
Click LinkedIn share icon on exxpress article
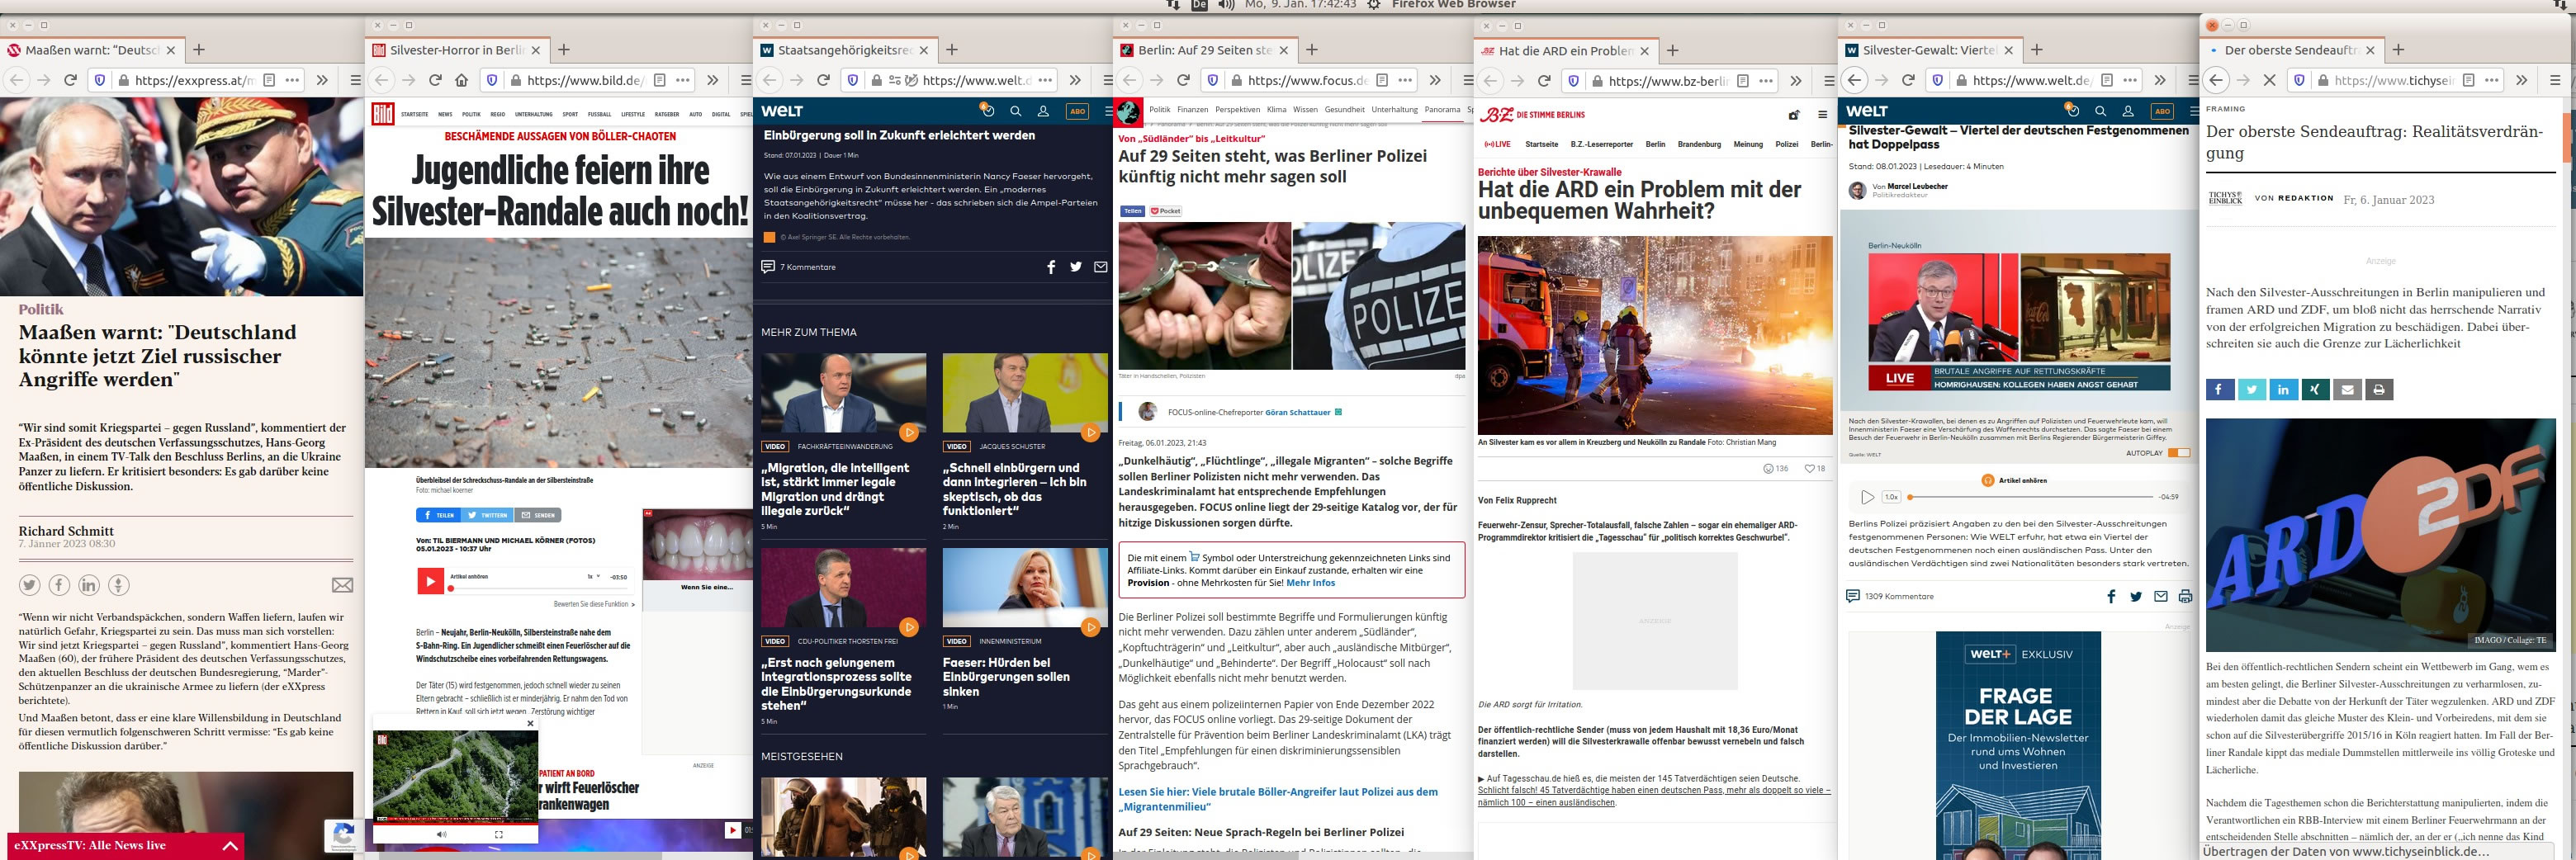[89, 585]
